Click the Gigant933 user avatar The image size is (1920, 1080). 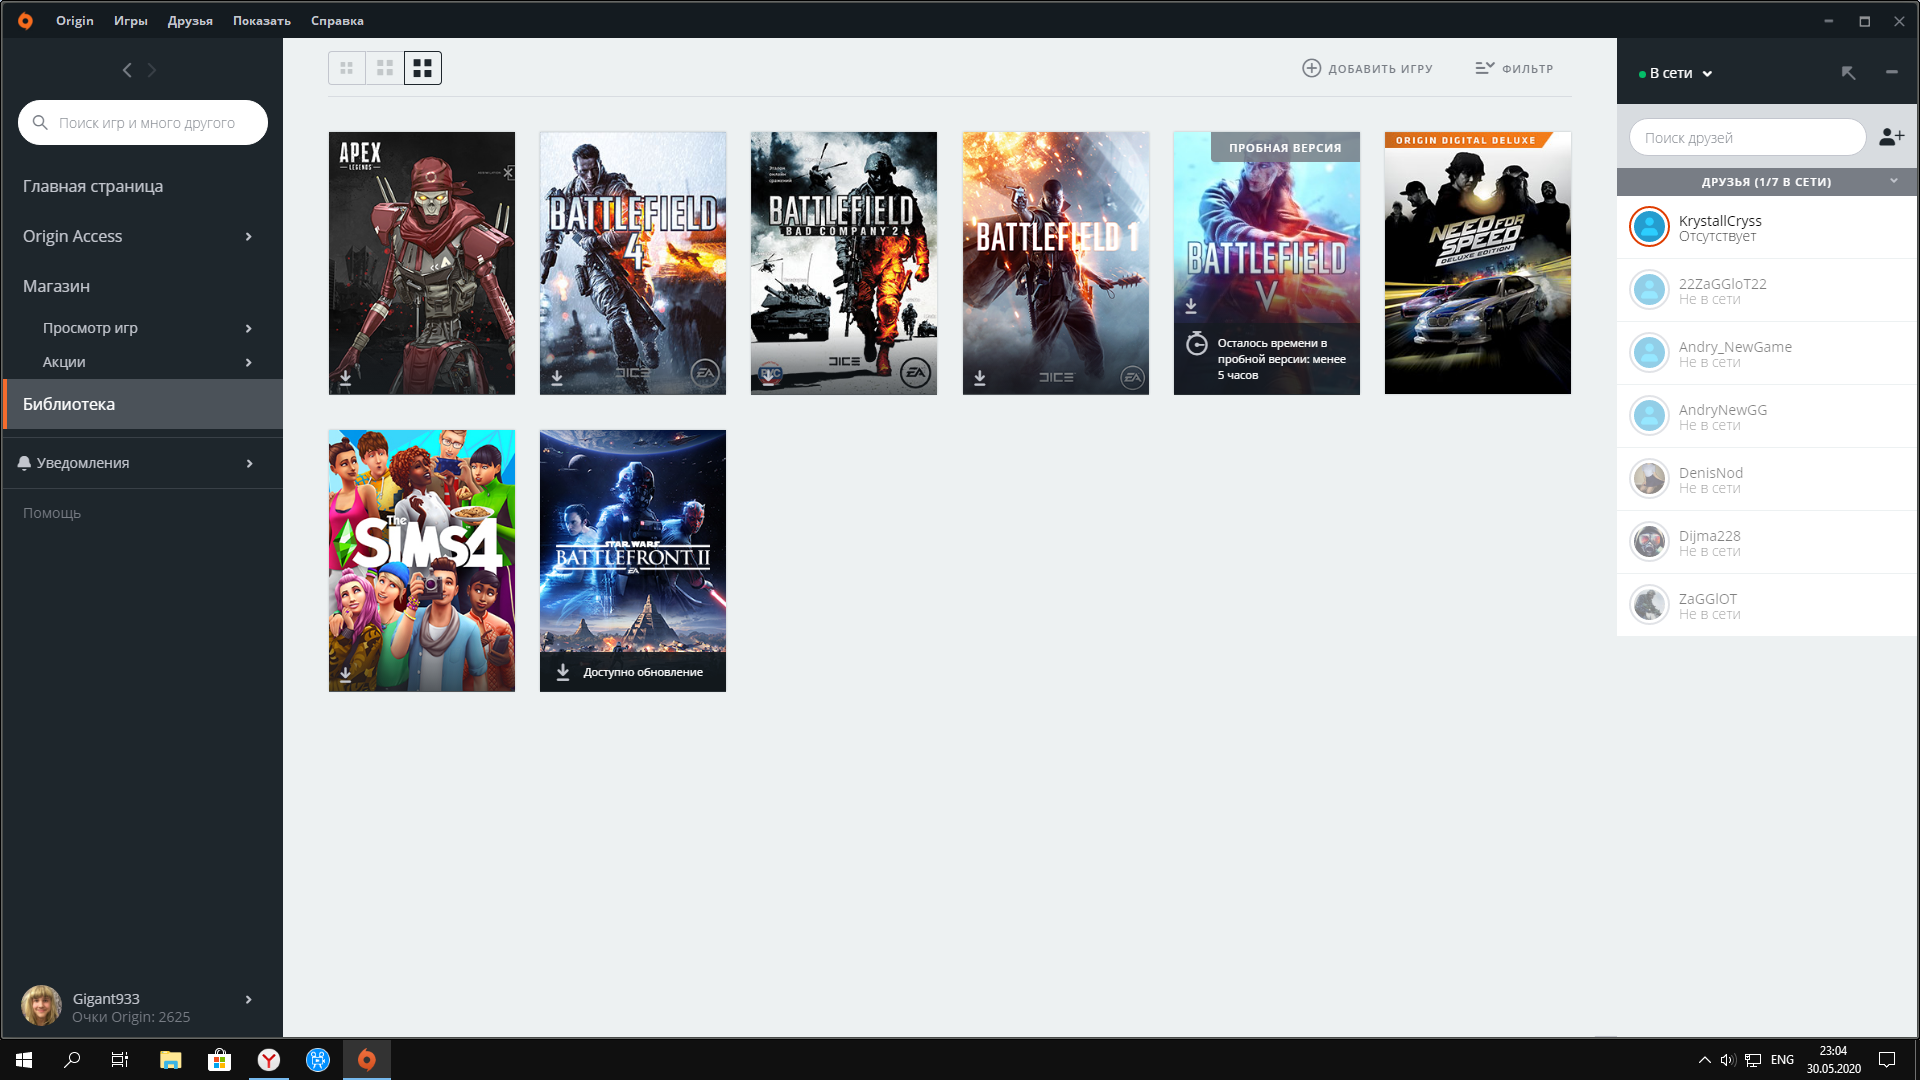point(41,1006)
